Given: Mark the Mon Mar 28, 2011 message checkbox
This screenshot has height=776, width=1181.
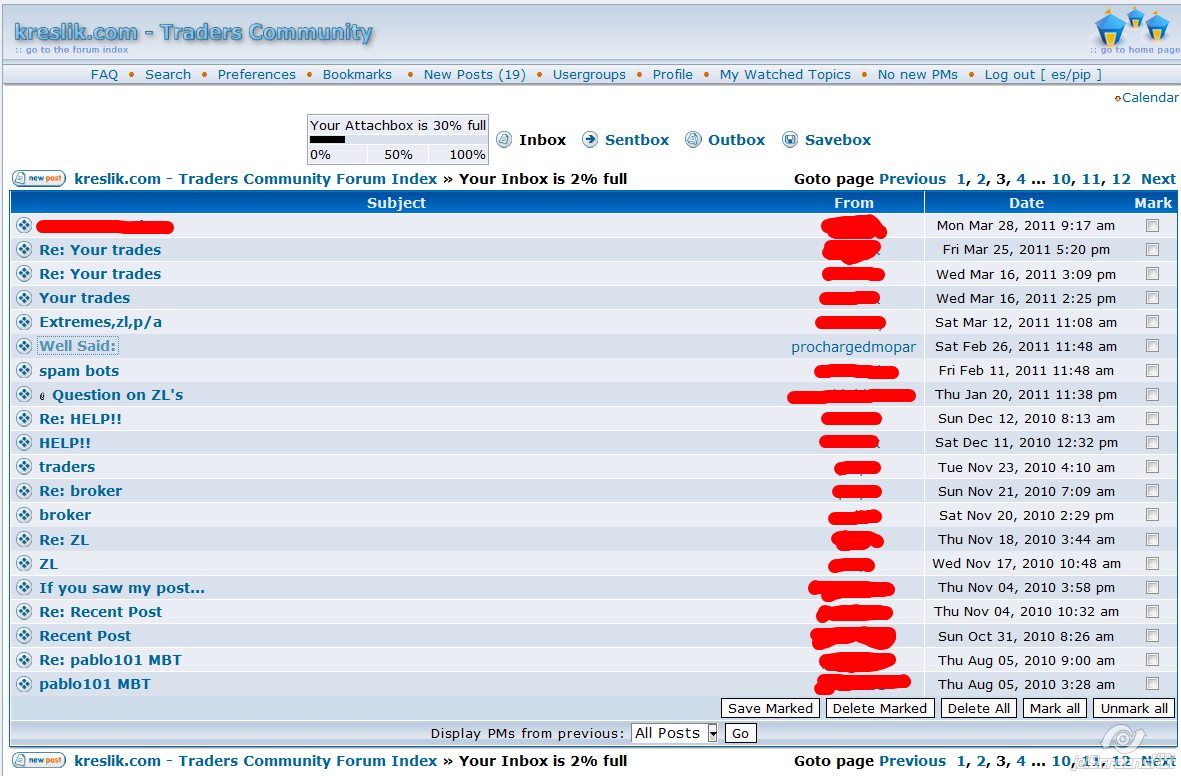Looking at the screenshot, I should [x=1152, y=225].
